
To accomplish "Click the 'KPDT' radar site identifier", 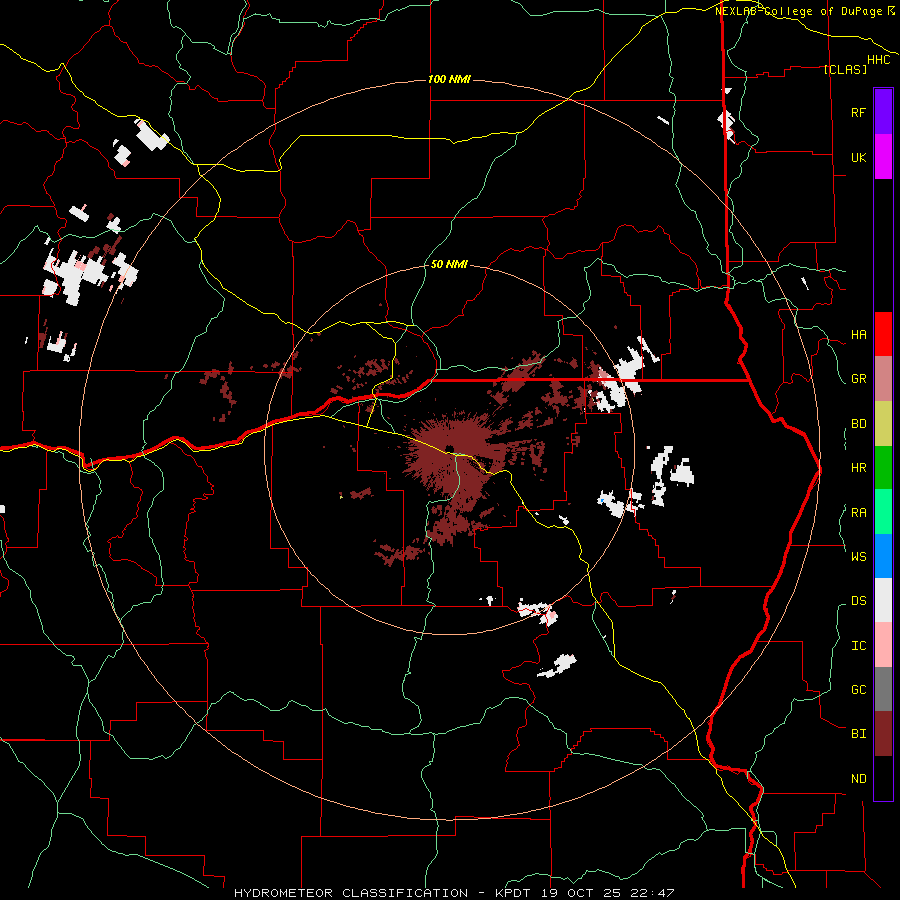I will 513,893.
